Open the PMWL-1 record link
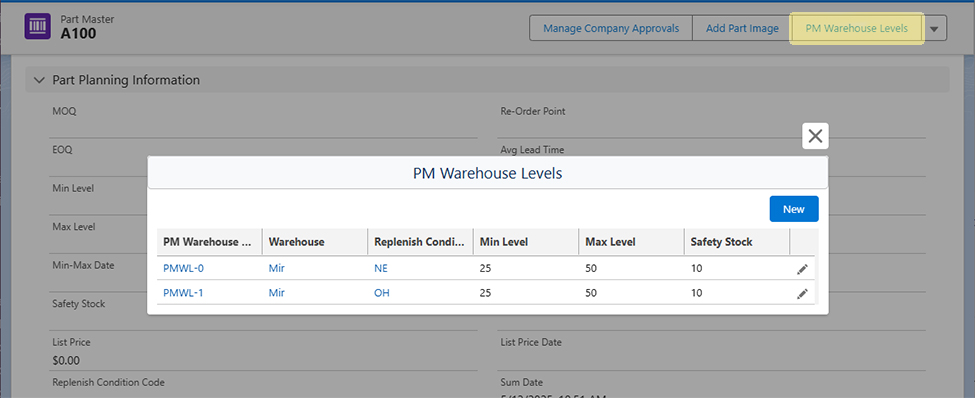Viewport: 975px width, 398px height. coord(183,293)
